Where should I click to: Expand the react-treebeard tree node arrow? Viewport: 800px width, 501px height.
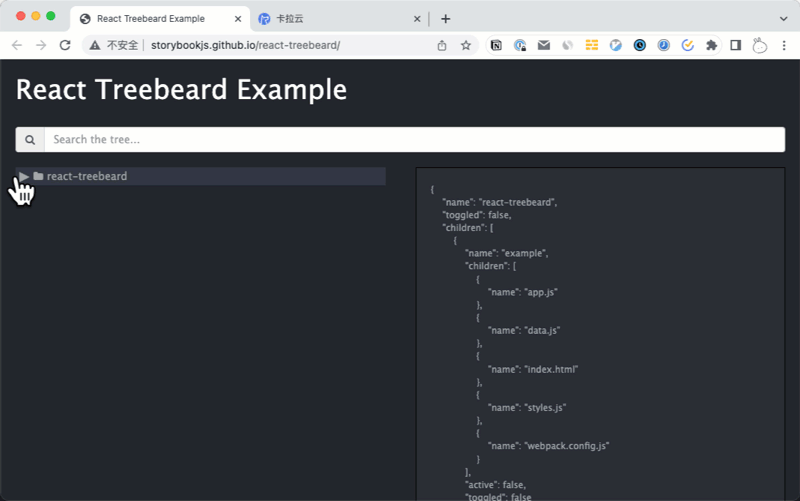click(24, 177)
